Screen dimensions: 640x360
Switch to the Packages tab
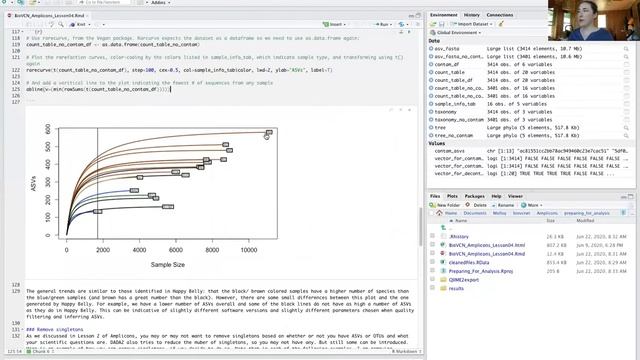point(474,196)
